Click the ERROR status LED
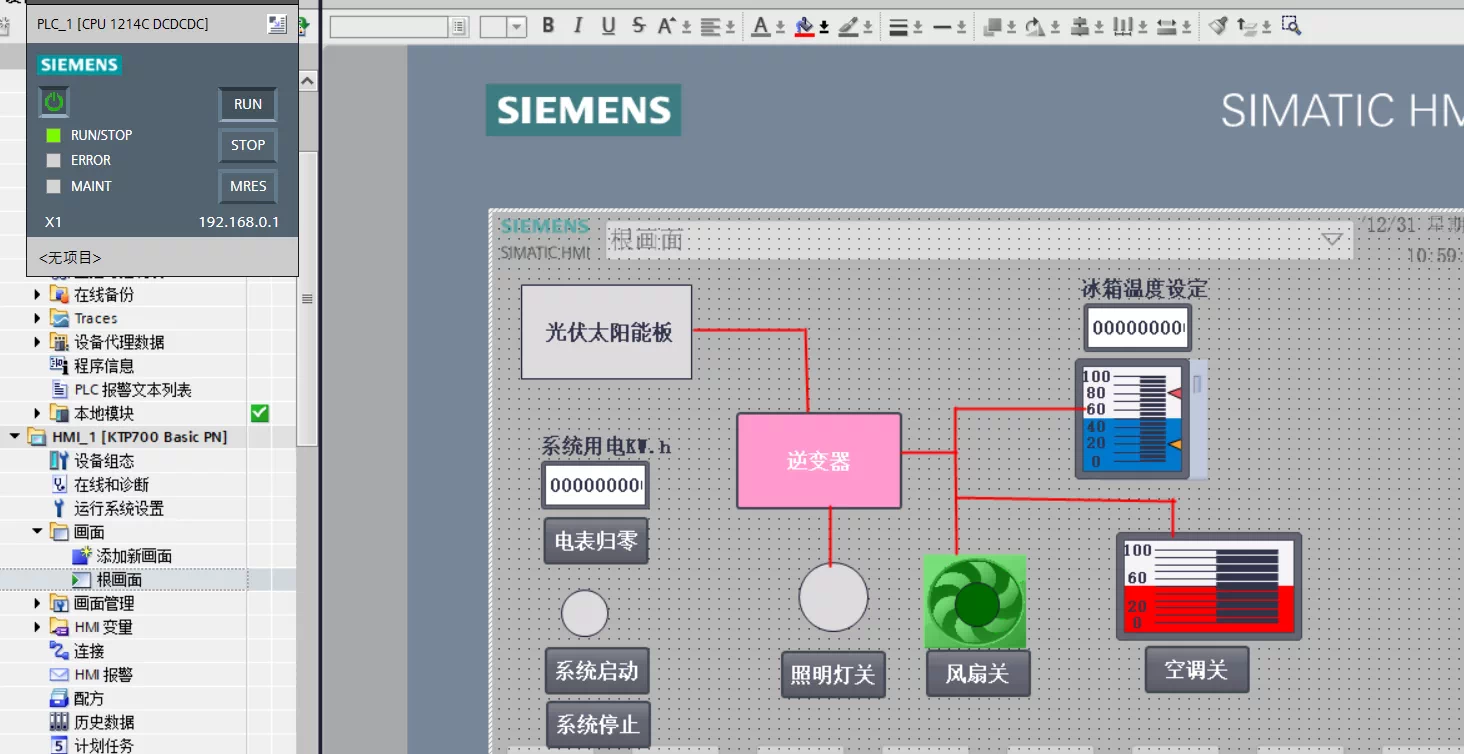This screenshot has height=754, width=1464. click(x=54, y=160)
